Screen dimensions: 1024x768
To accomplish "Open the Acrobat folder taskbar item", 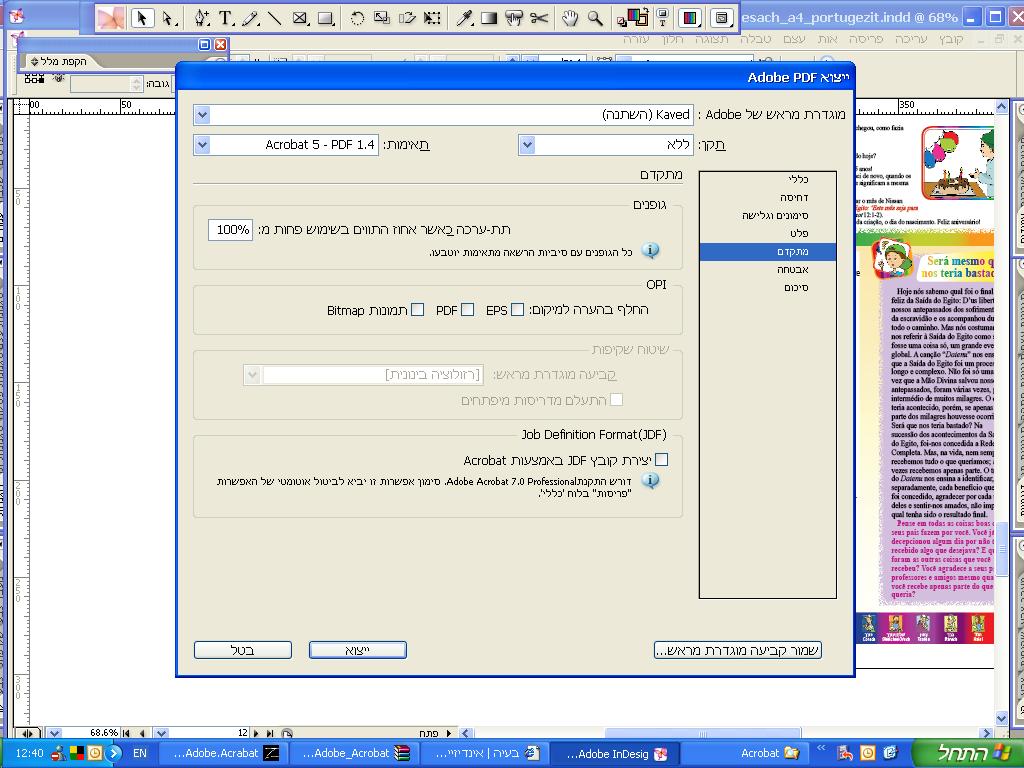I will pyautogui.click(x=744, y=753).
